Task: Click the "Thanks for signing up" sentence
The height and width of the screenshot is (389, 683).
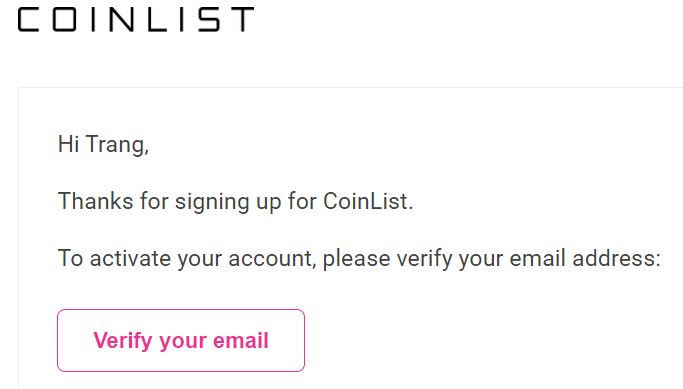Action: (x=235, y=201)
